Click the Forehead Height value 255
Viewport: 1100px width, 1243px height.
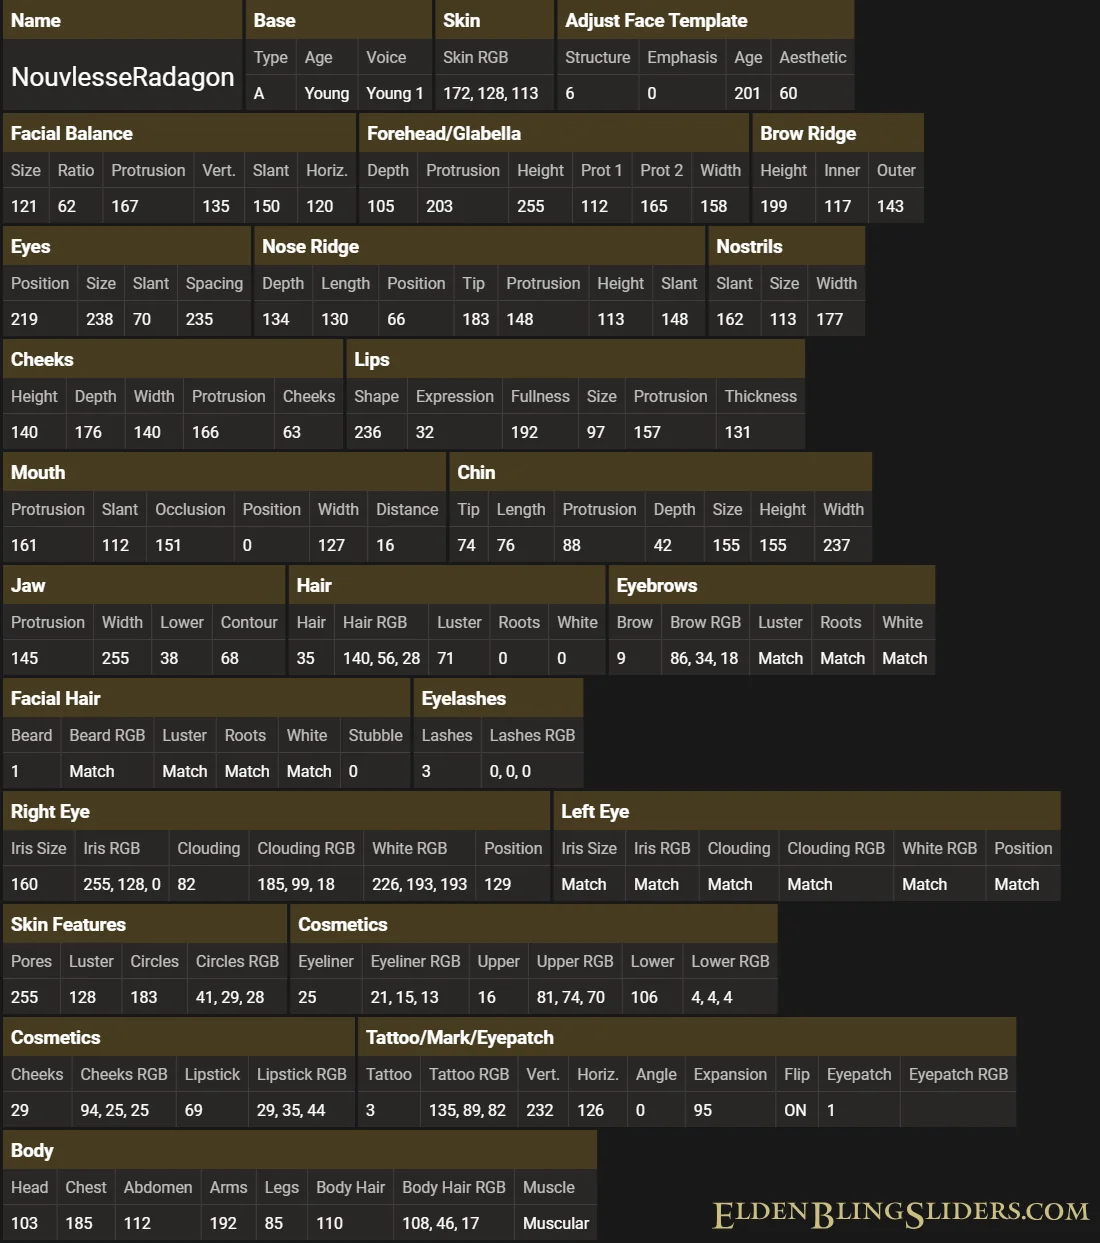pyautogui.click(x=531, y=206)
